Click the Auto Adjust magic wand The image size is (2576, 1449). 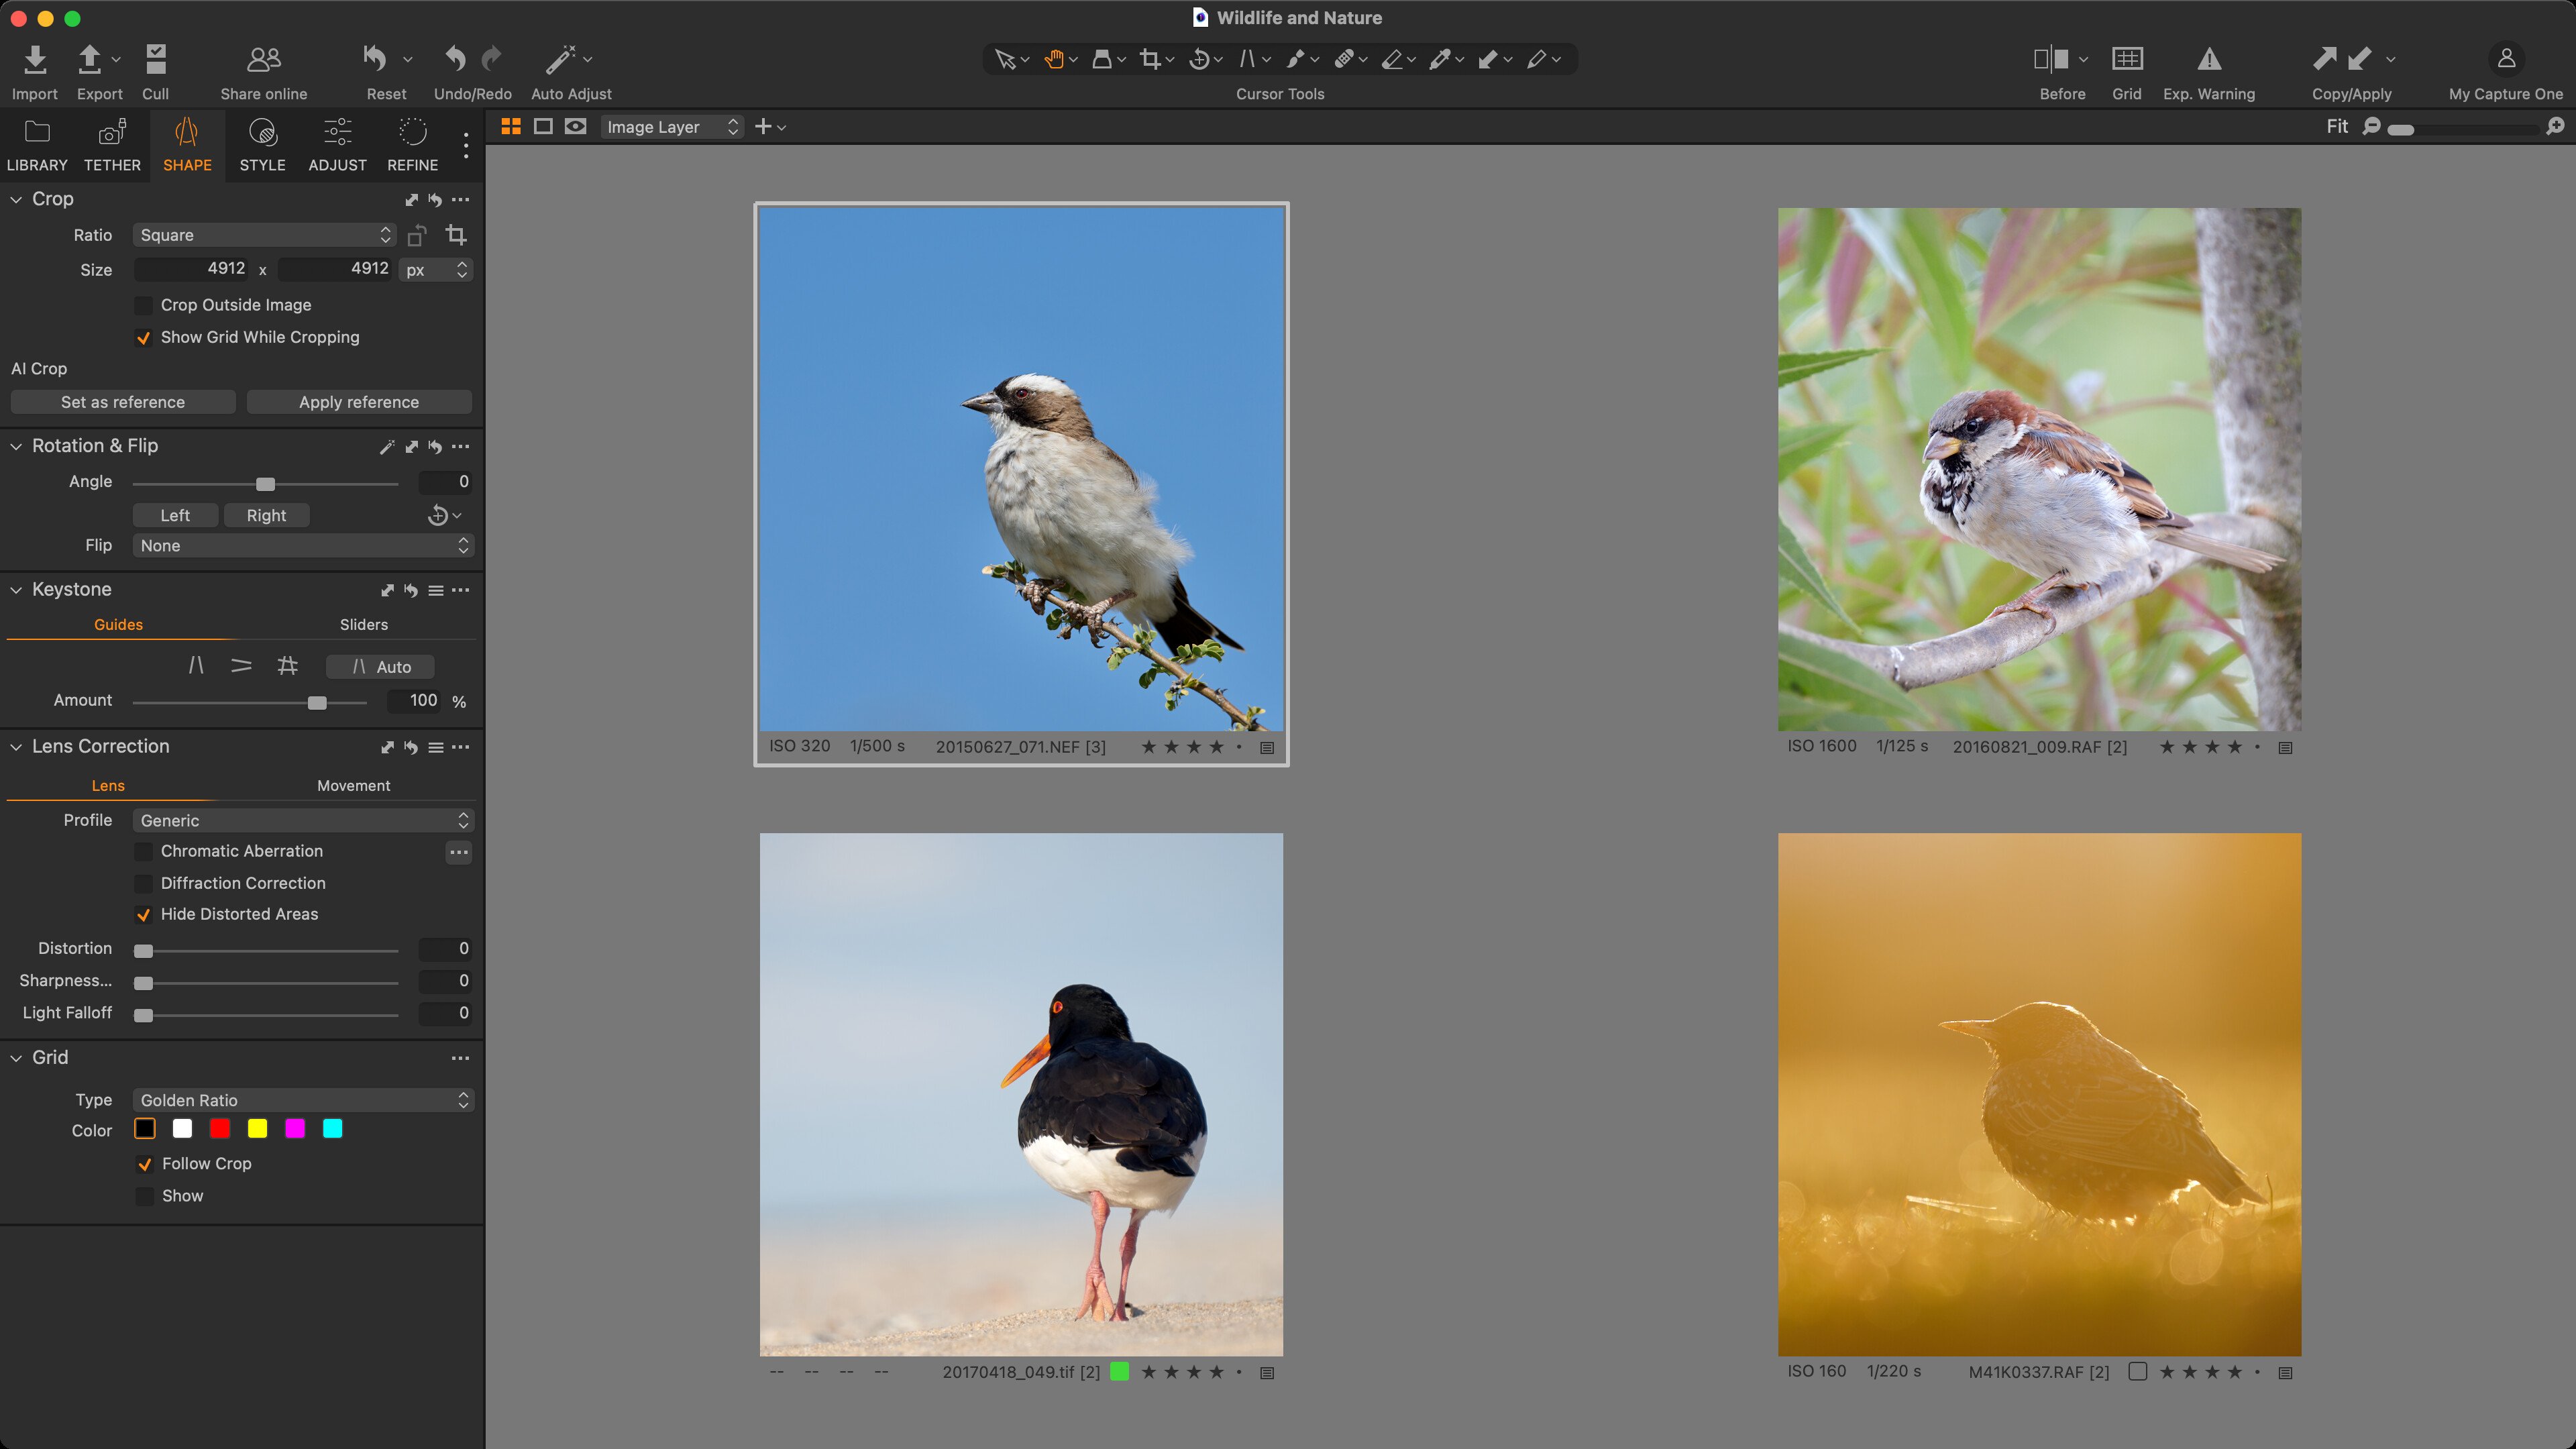click(560, 59)
